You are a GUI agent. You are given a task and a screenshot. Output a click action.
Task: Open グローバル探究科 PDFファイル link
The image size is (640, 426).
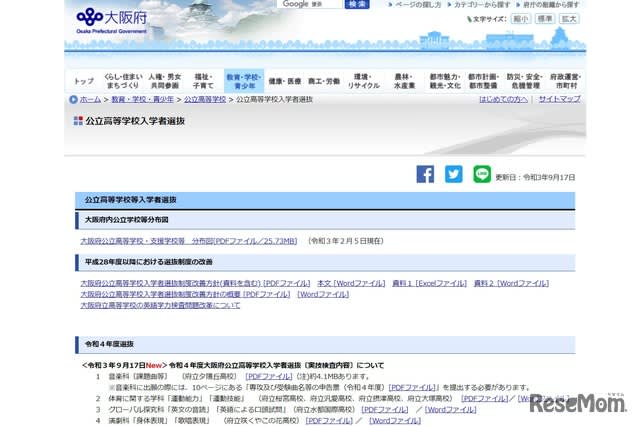(384, 409)
